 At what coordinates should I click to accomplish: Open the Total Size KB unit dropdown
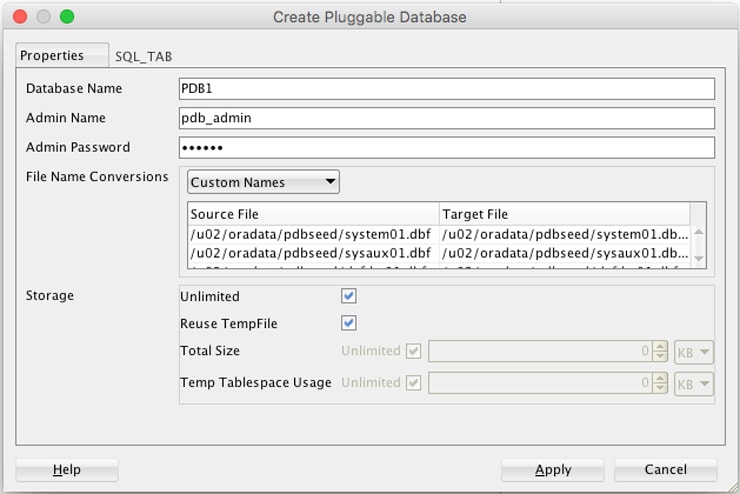694,352
